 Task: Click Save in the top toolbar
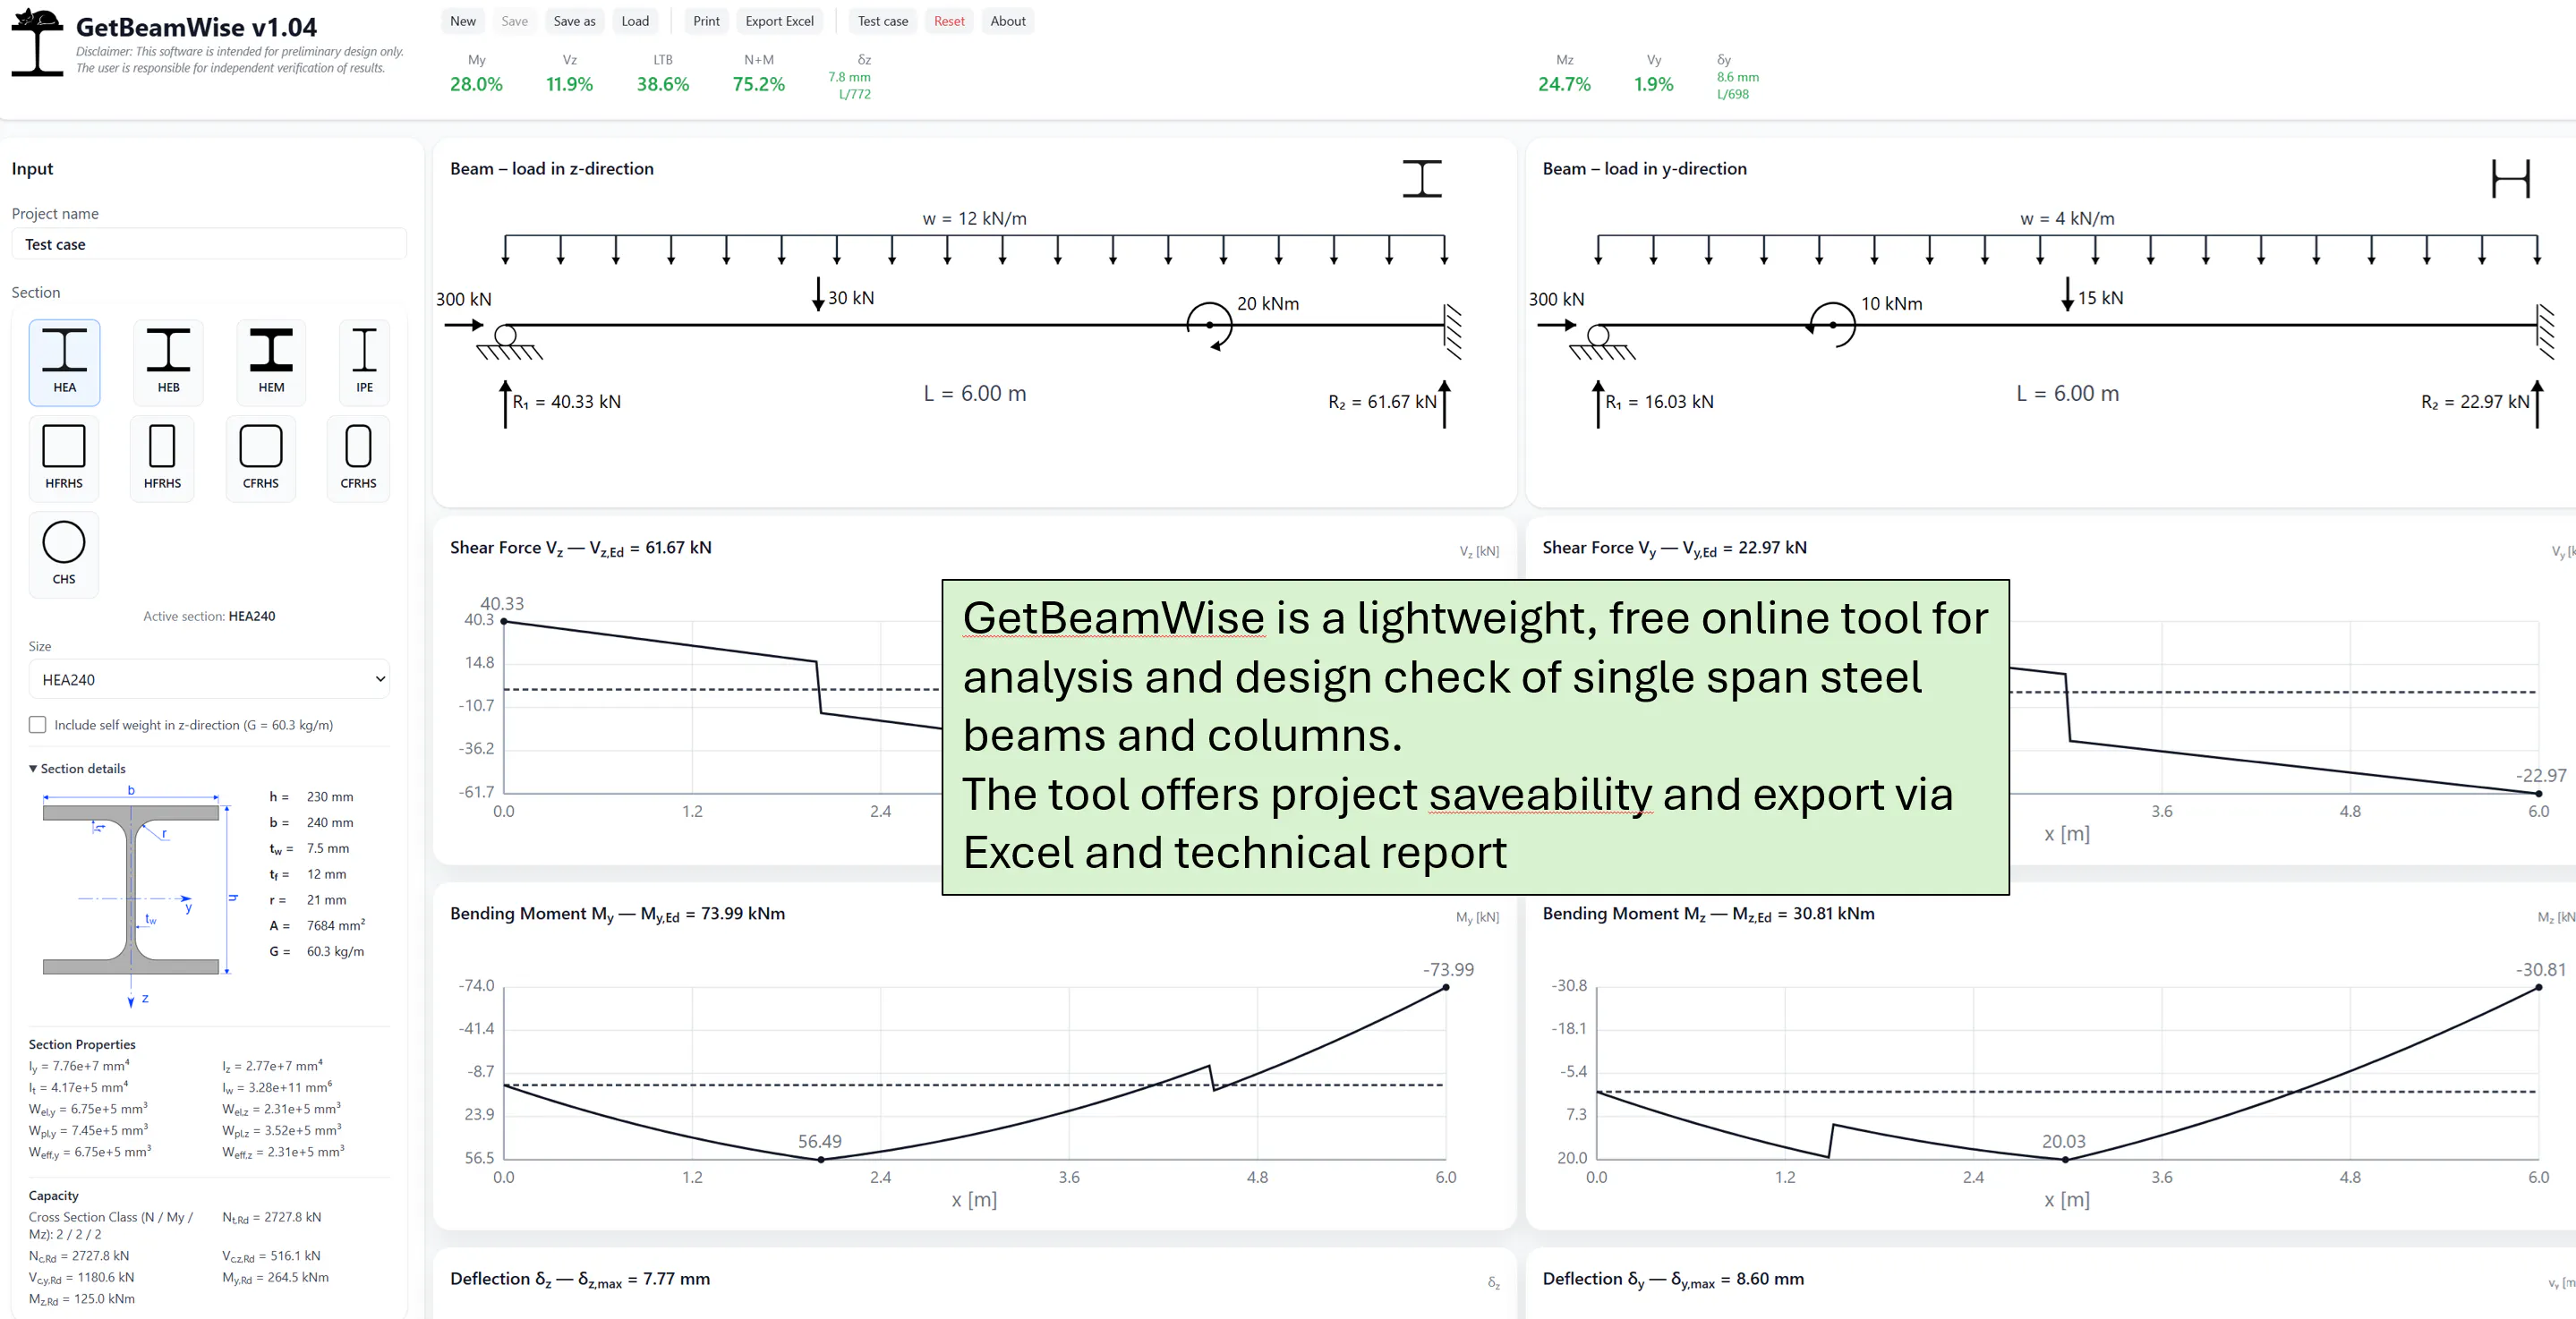coord(514,21)
